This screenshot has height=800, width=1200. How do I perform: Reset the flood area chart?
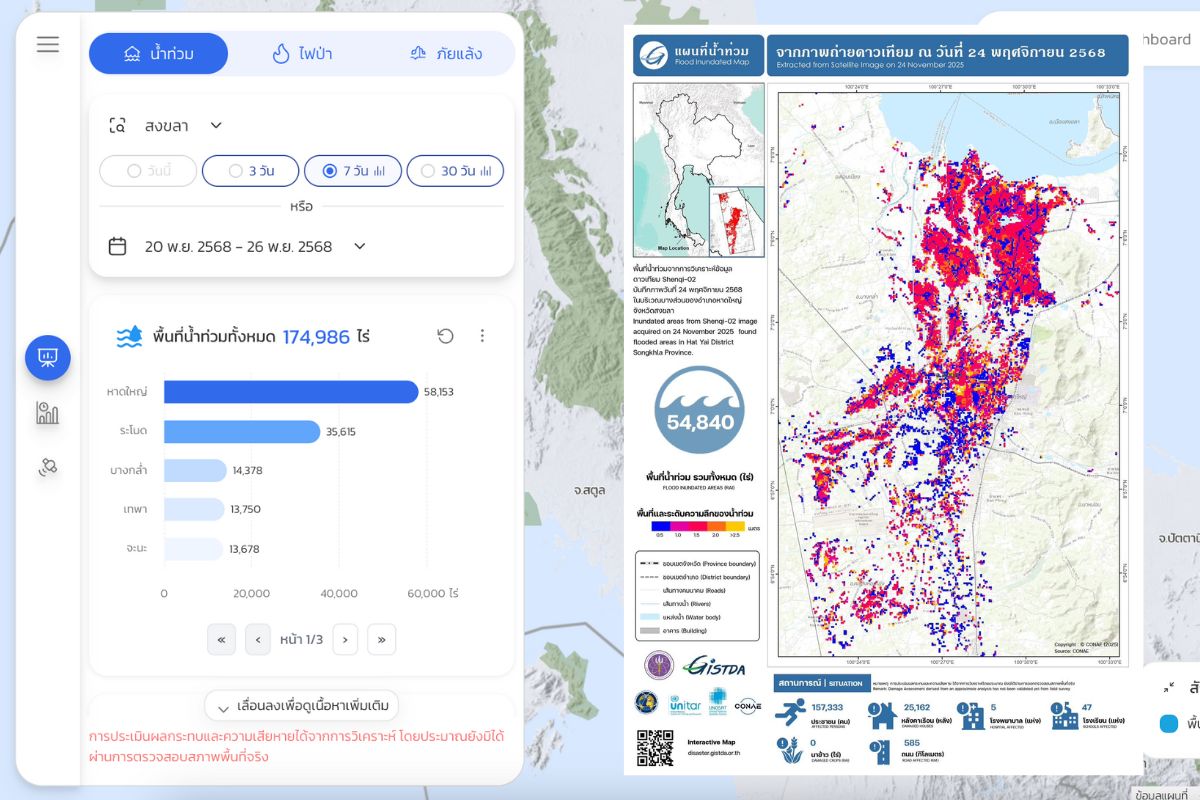[x=445, y=336]
